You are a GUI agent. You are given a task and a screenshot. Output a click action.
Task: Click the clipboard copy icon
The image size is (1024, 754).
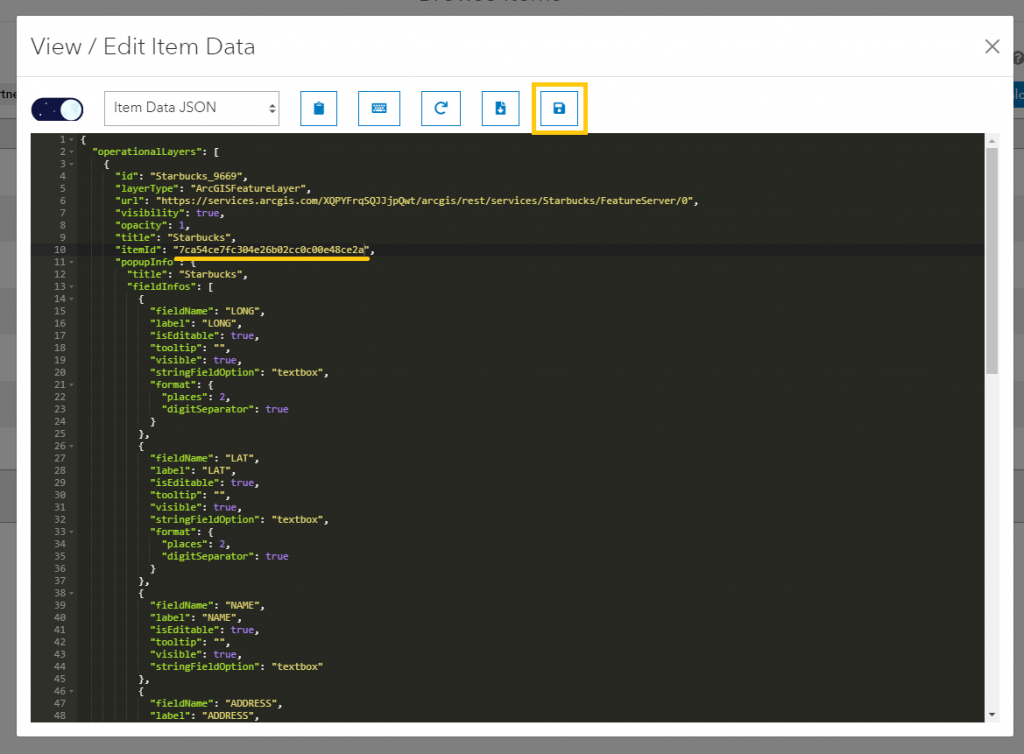click(x=319, y=108)
